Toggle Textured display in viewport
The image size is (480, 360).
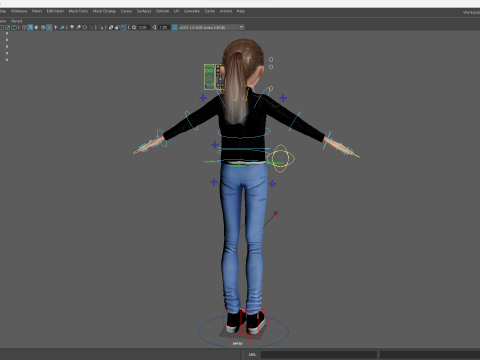(49, 27)
